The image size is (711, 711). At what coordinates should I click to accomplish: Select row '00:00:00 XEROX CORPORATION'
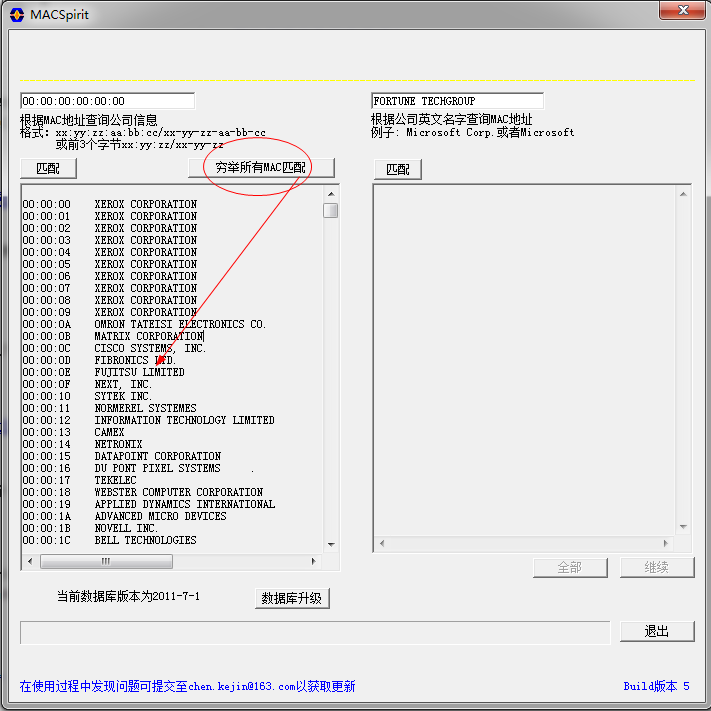110,205
